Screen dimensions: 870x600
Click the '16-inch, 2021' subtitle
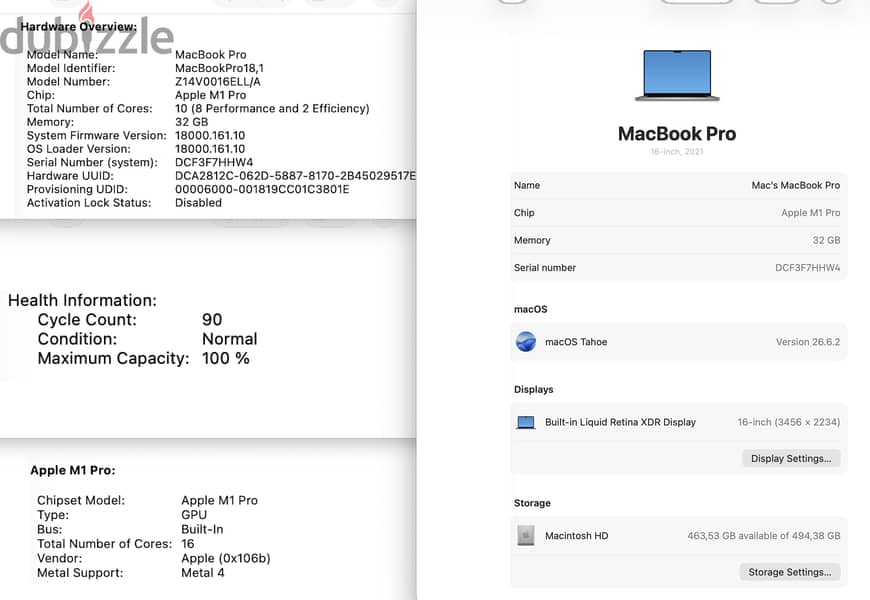677,152
